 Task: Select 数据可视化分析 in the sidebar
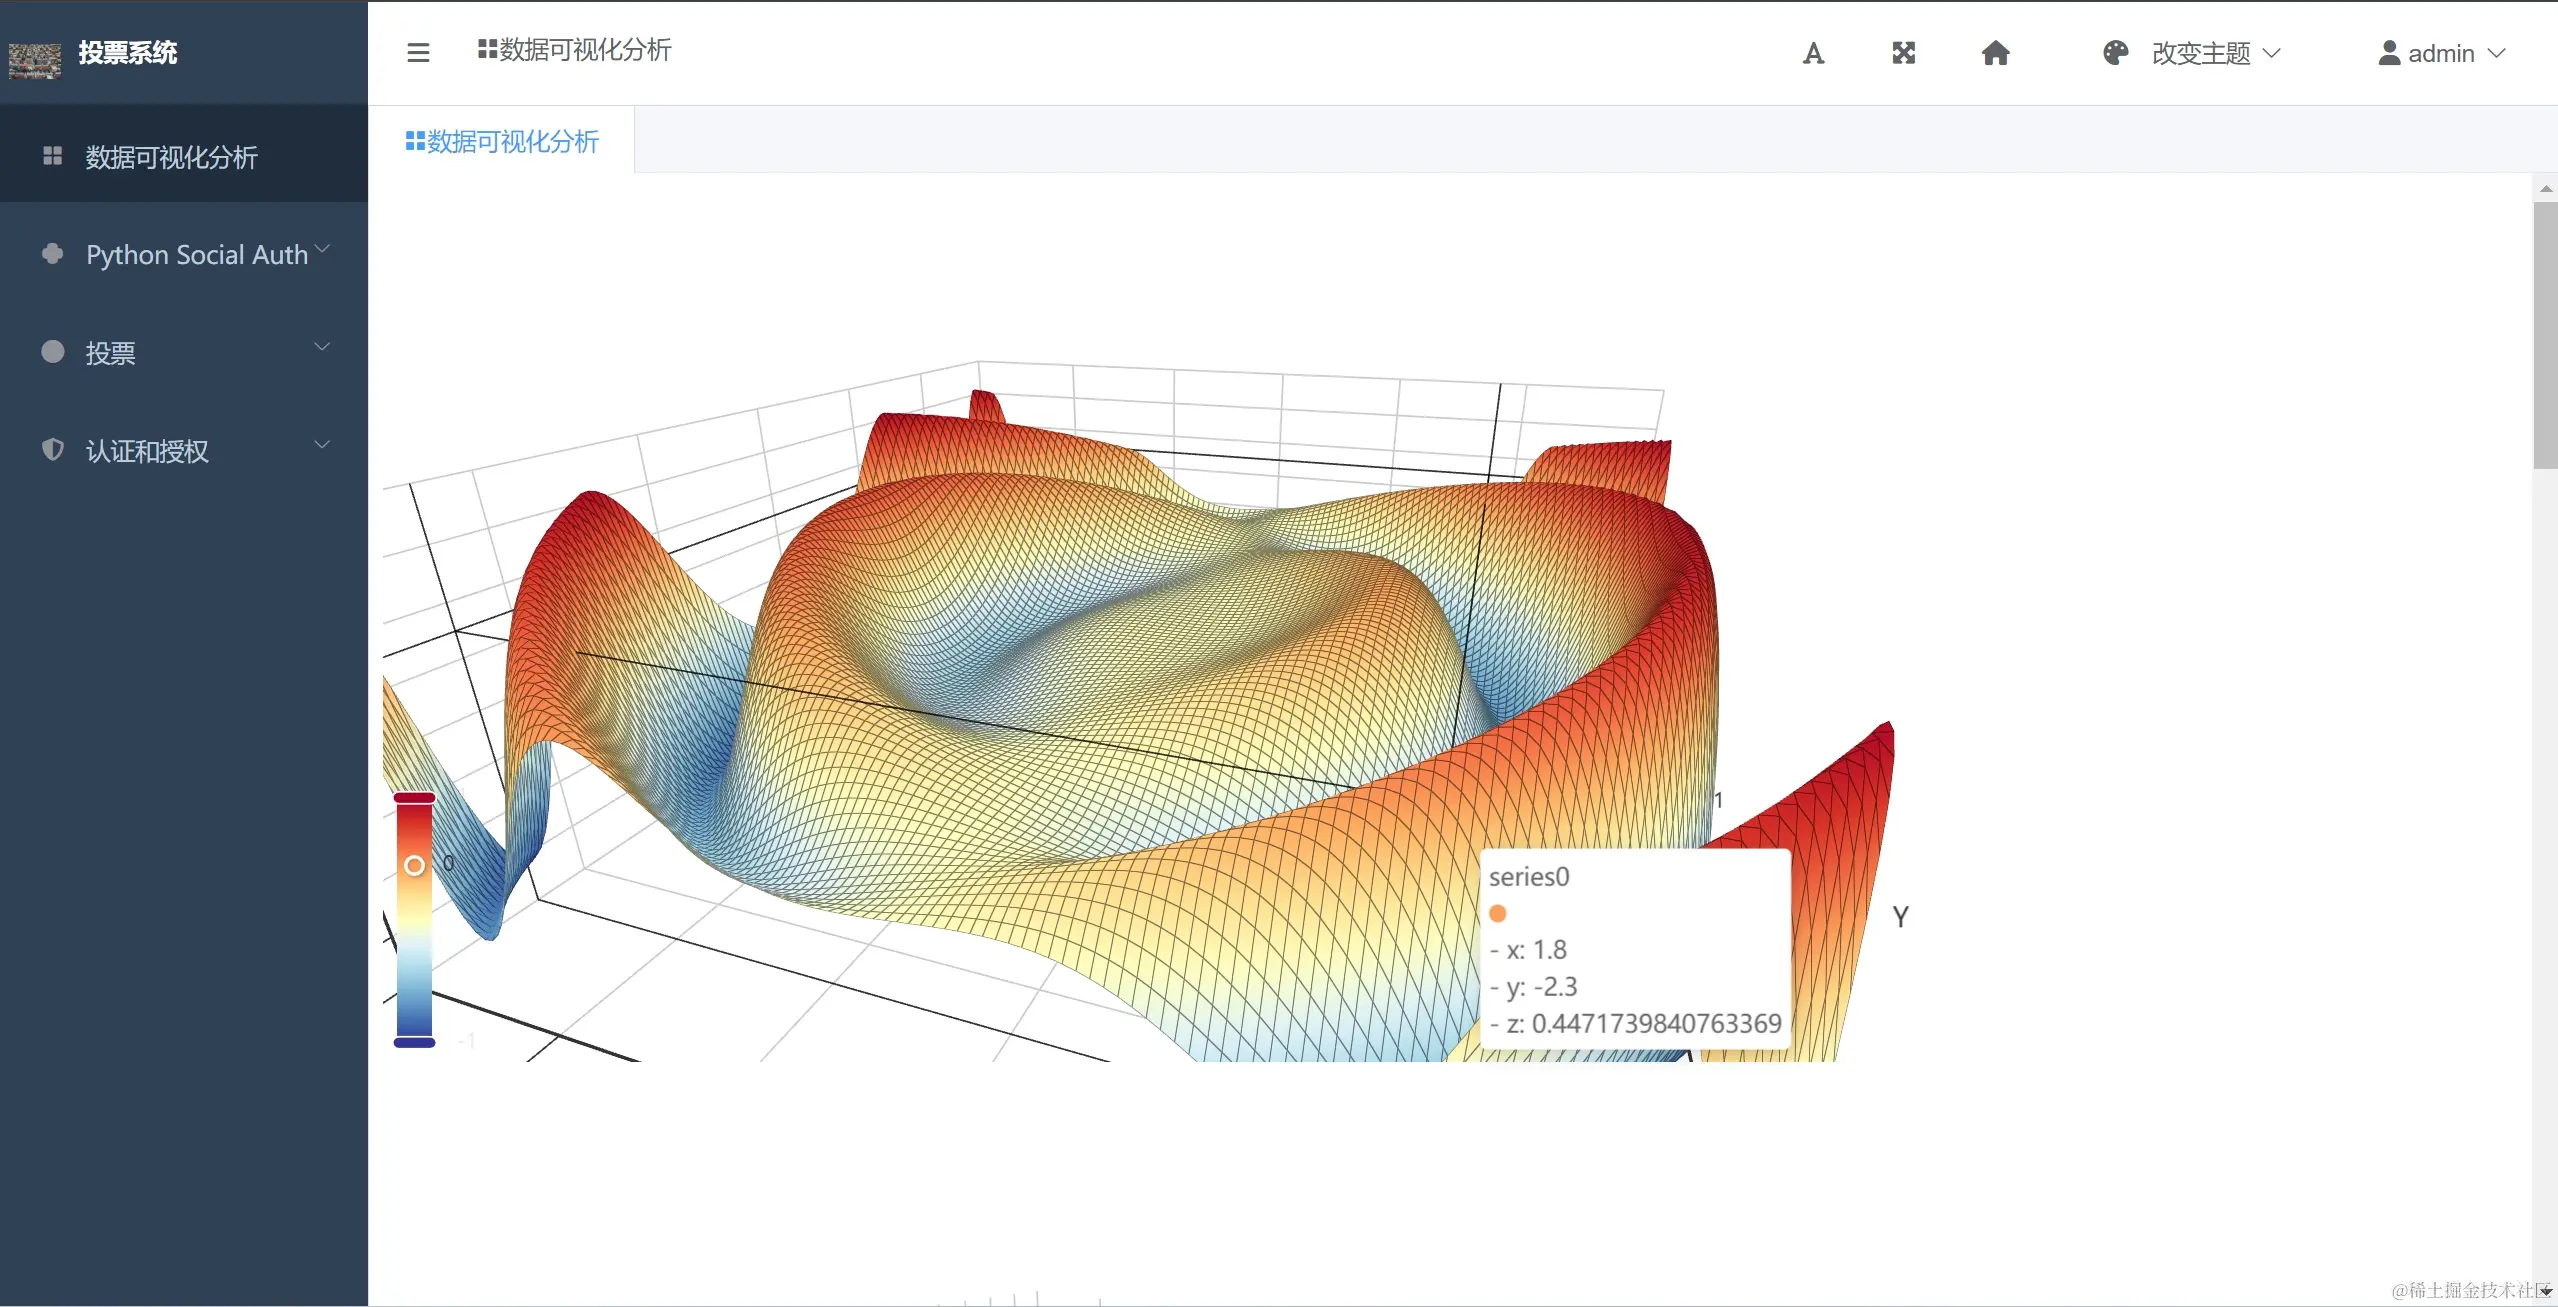171,157
